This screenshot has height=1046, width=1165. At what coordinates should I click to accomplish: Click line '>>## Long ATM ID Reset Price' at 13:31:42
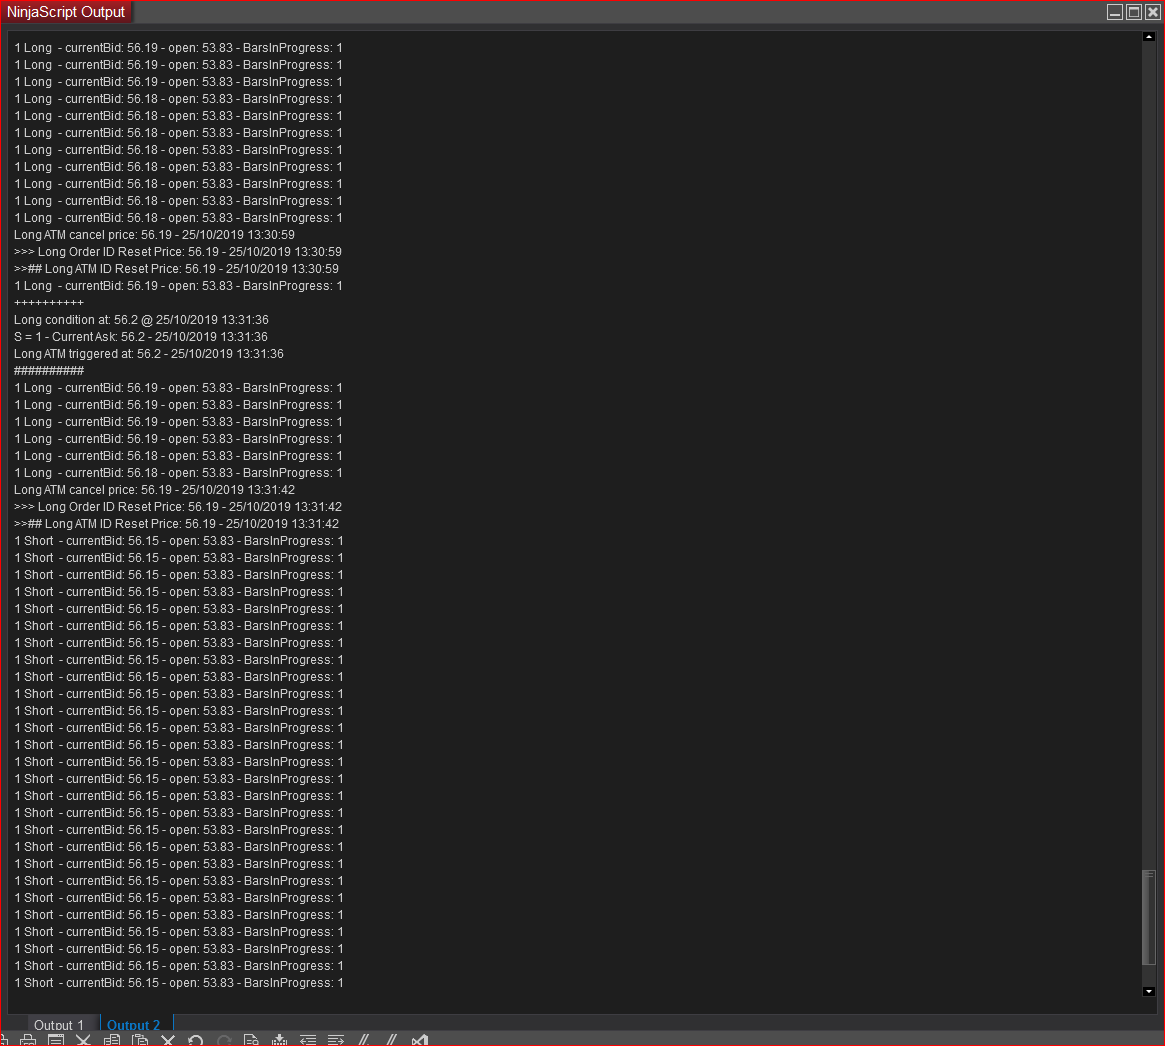pos(176,524)
